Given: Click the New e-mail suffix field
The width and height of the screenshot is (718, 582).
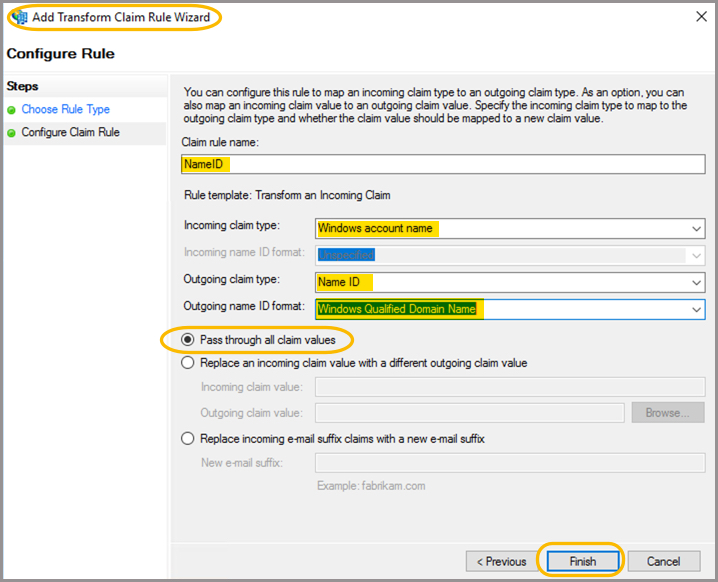Looking at the screenshot, I should [510, 463].
